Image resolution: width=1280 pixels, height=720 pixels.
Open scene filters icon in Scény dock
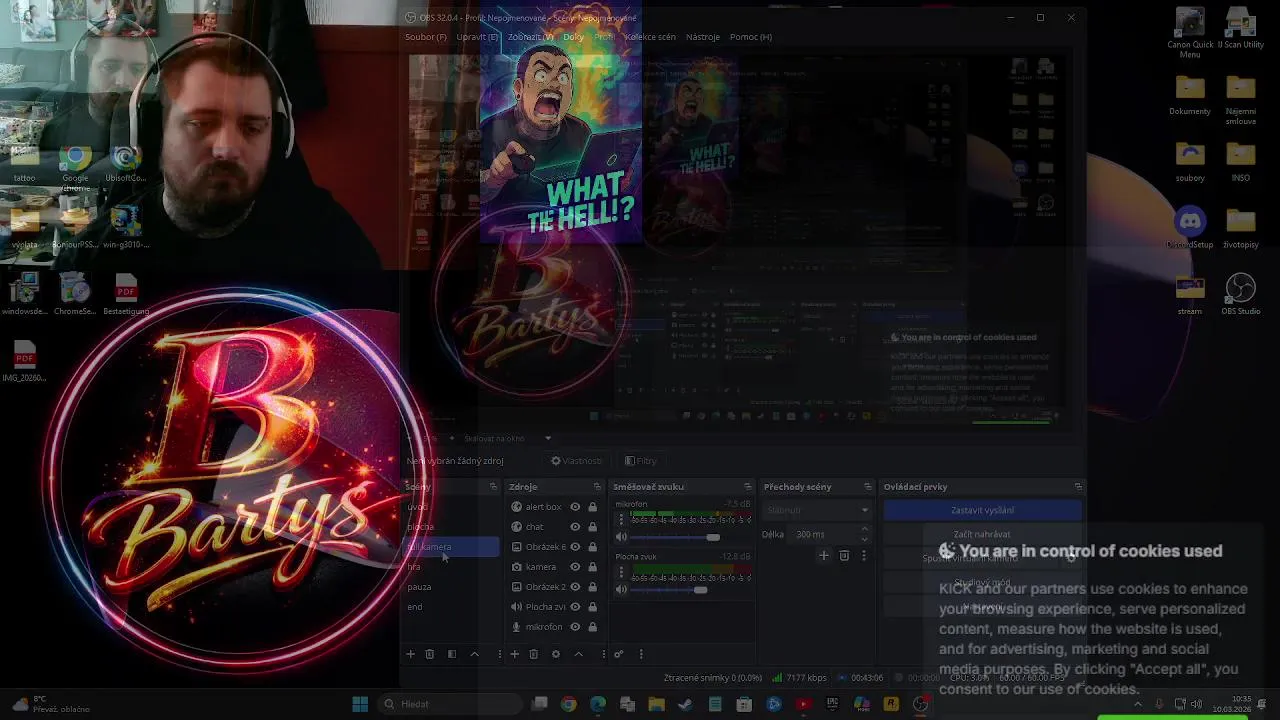[x=452, y=654]
